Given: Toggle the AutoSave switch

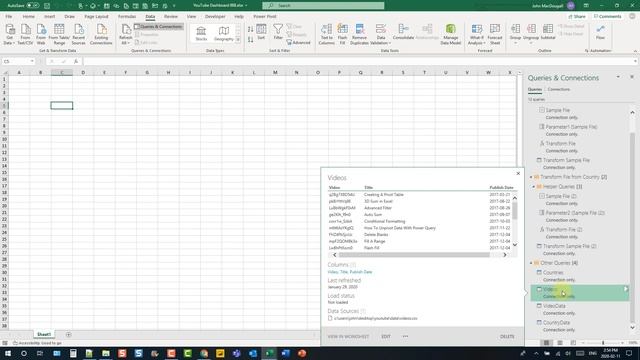Looking at the screenshot, I should pos(33,6).
